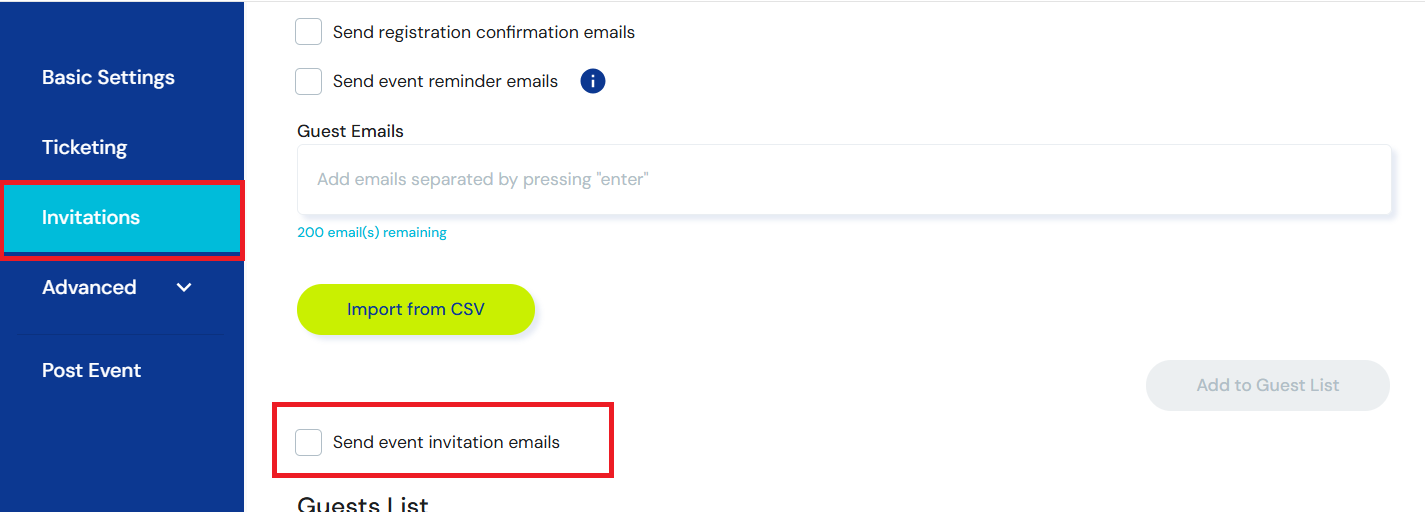Viewport: 1425px width, 512px height.
Task: Enable Send registration confirmation emails checkbox
Action: click(x=309, y=32)
